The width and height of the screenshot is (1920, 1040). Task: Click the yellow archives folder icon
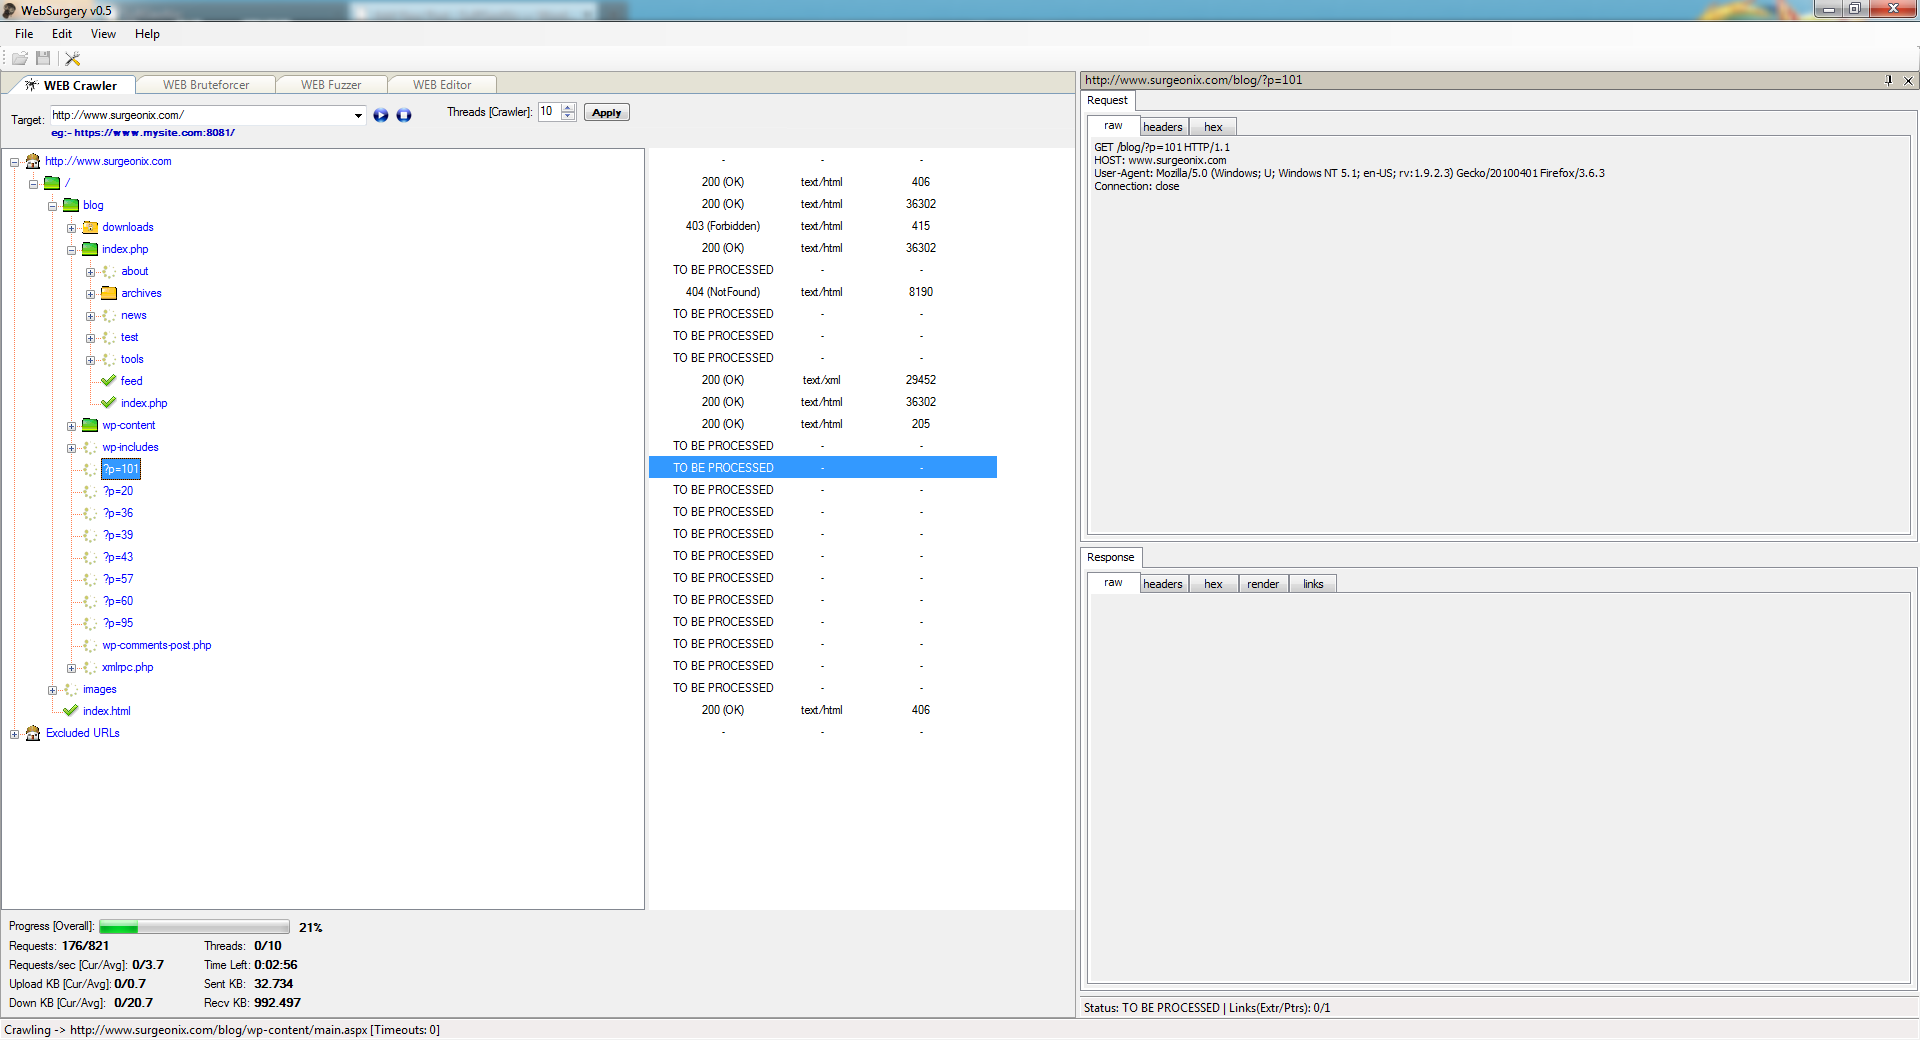[x=109, y=293]
